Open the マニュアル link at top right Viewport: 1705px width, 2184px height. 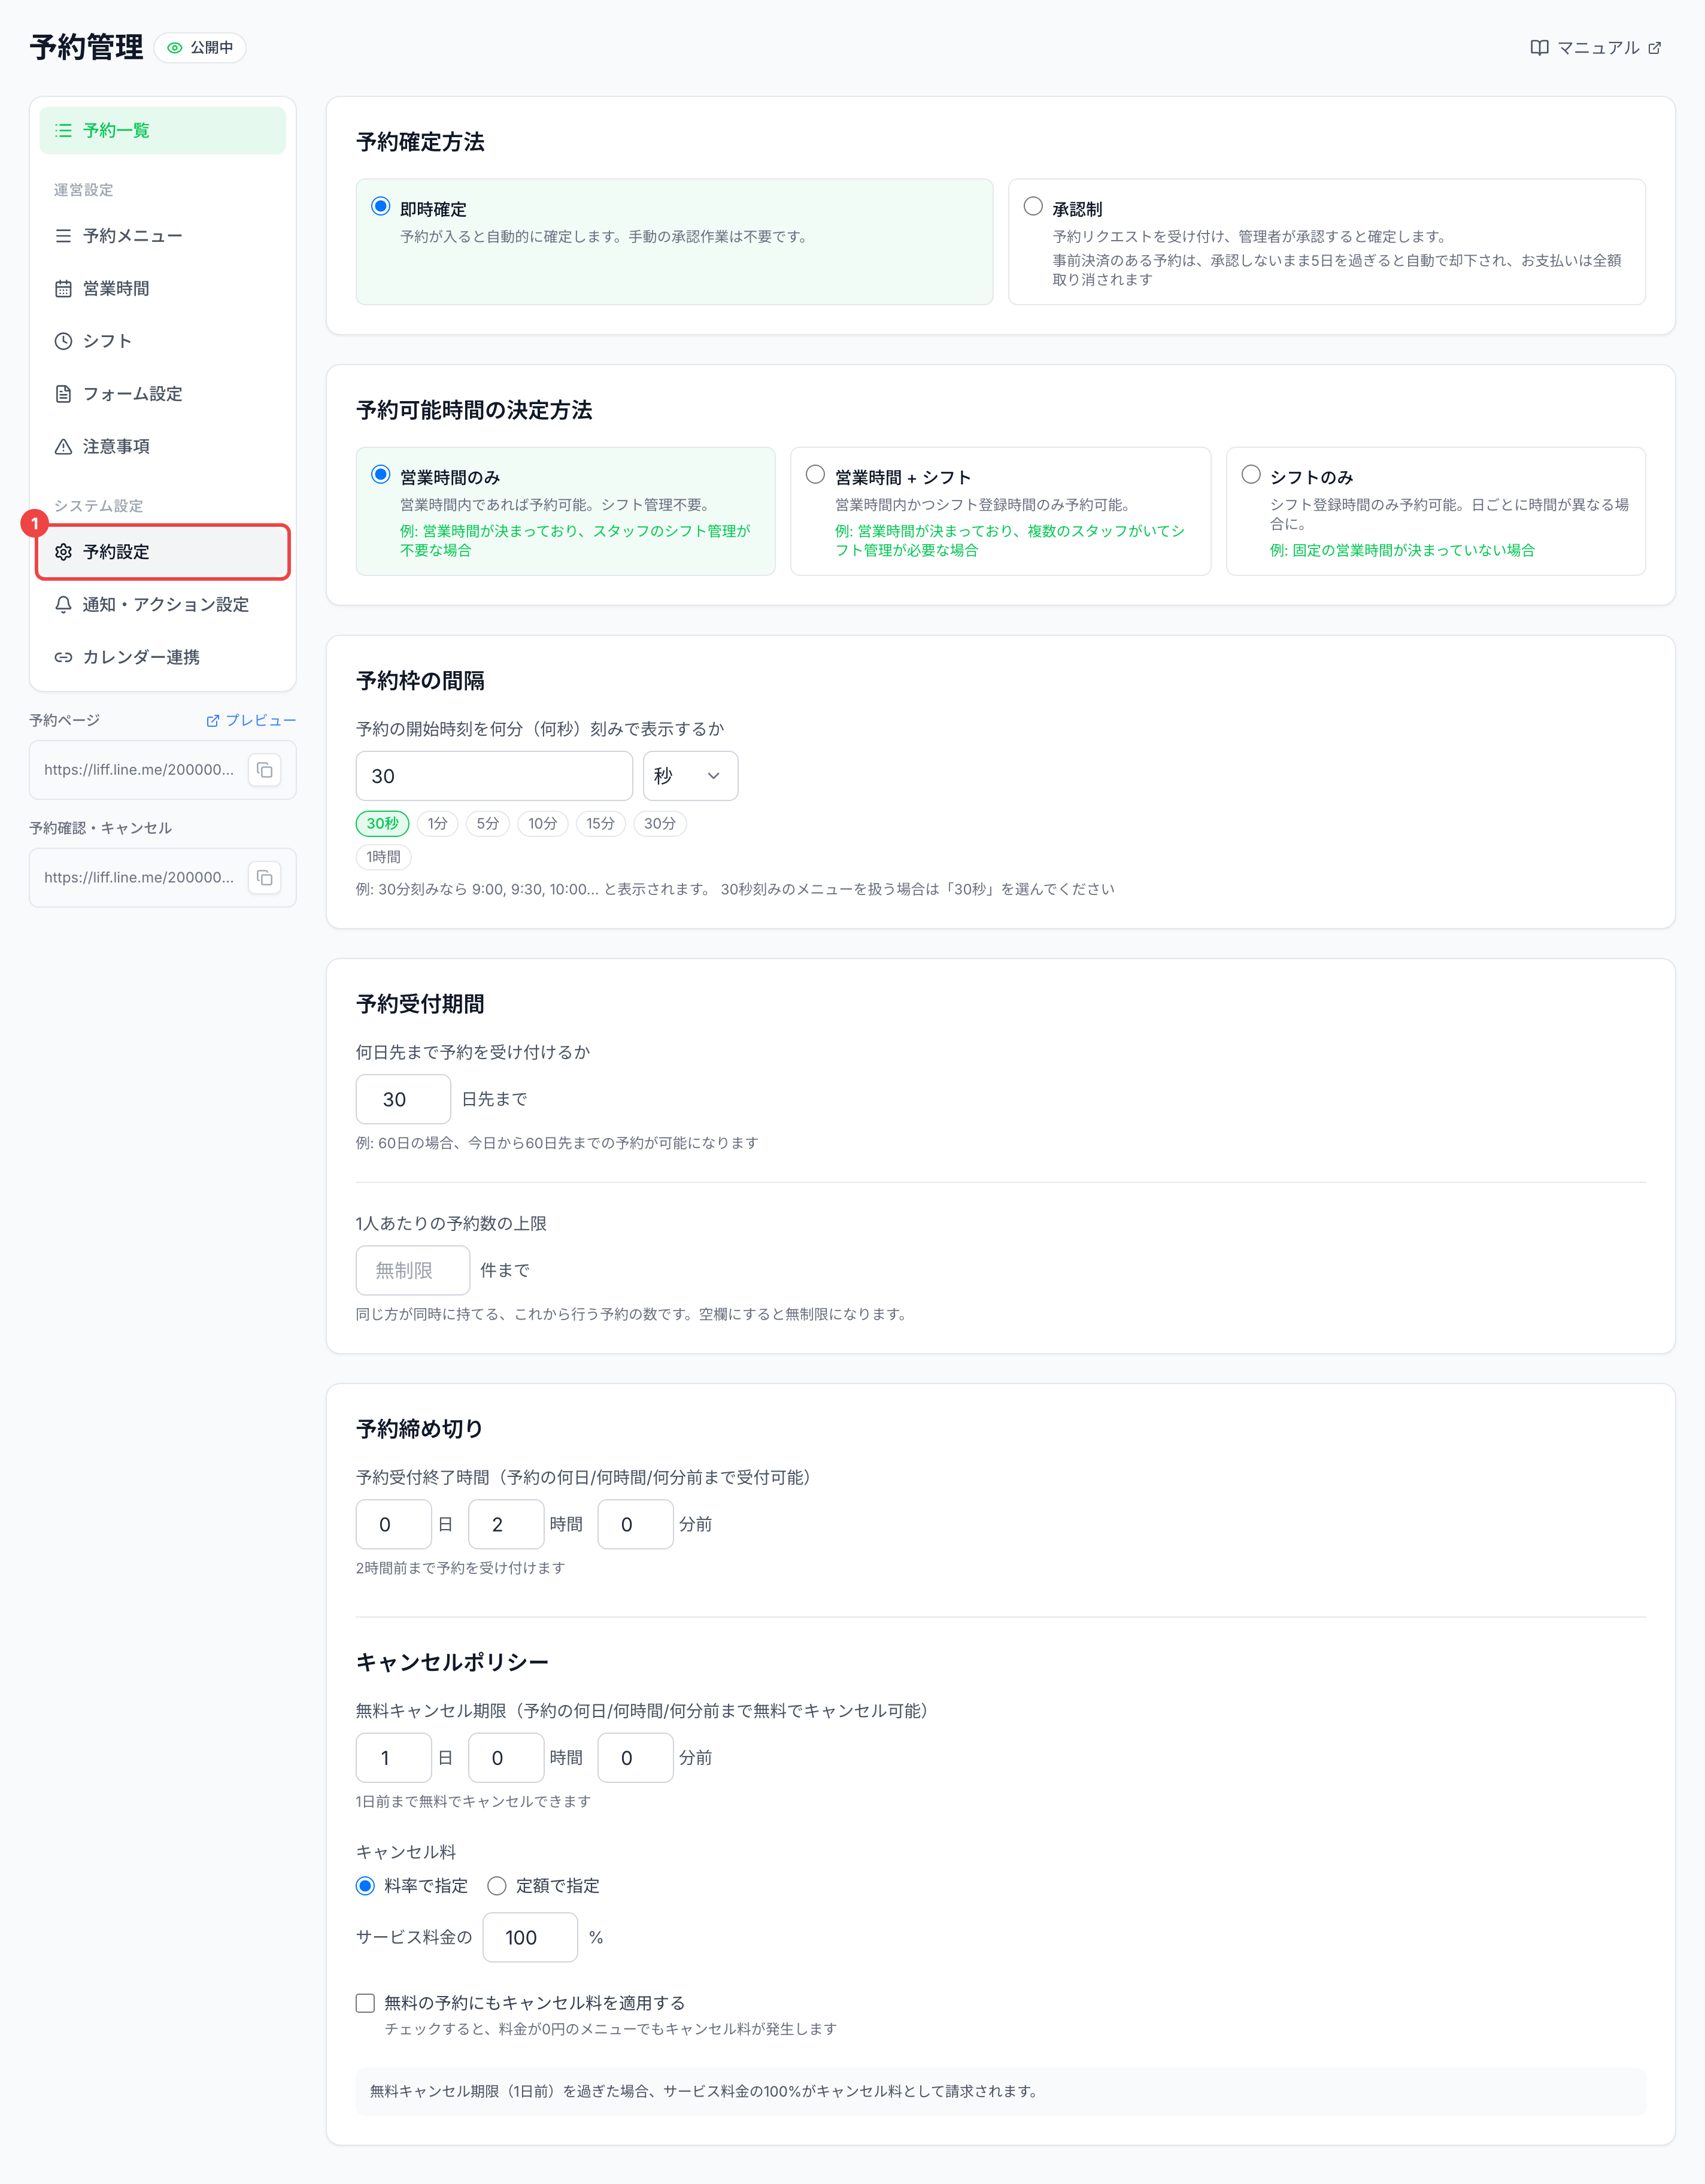[x=1595, y=48]
